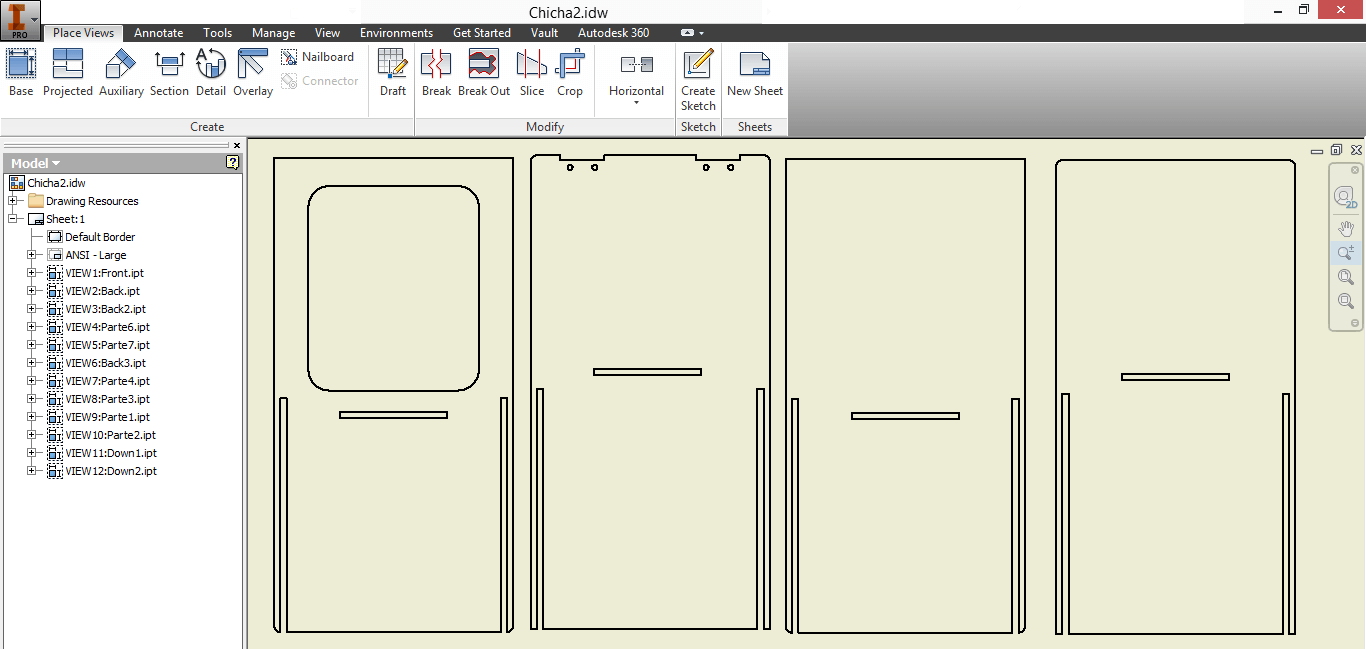
Task: Close the navigation bar
Action: click(x=1355, y=170)
